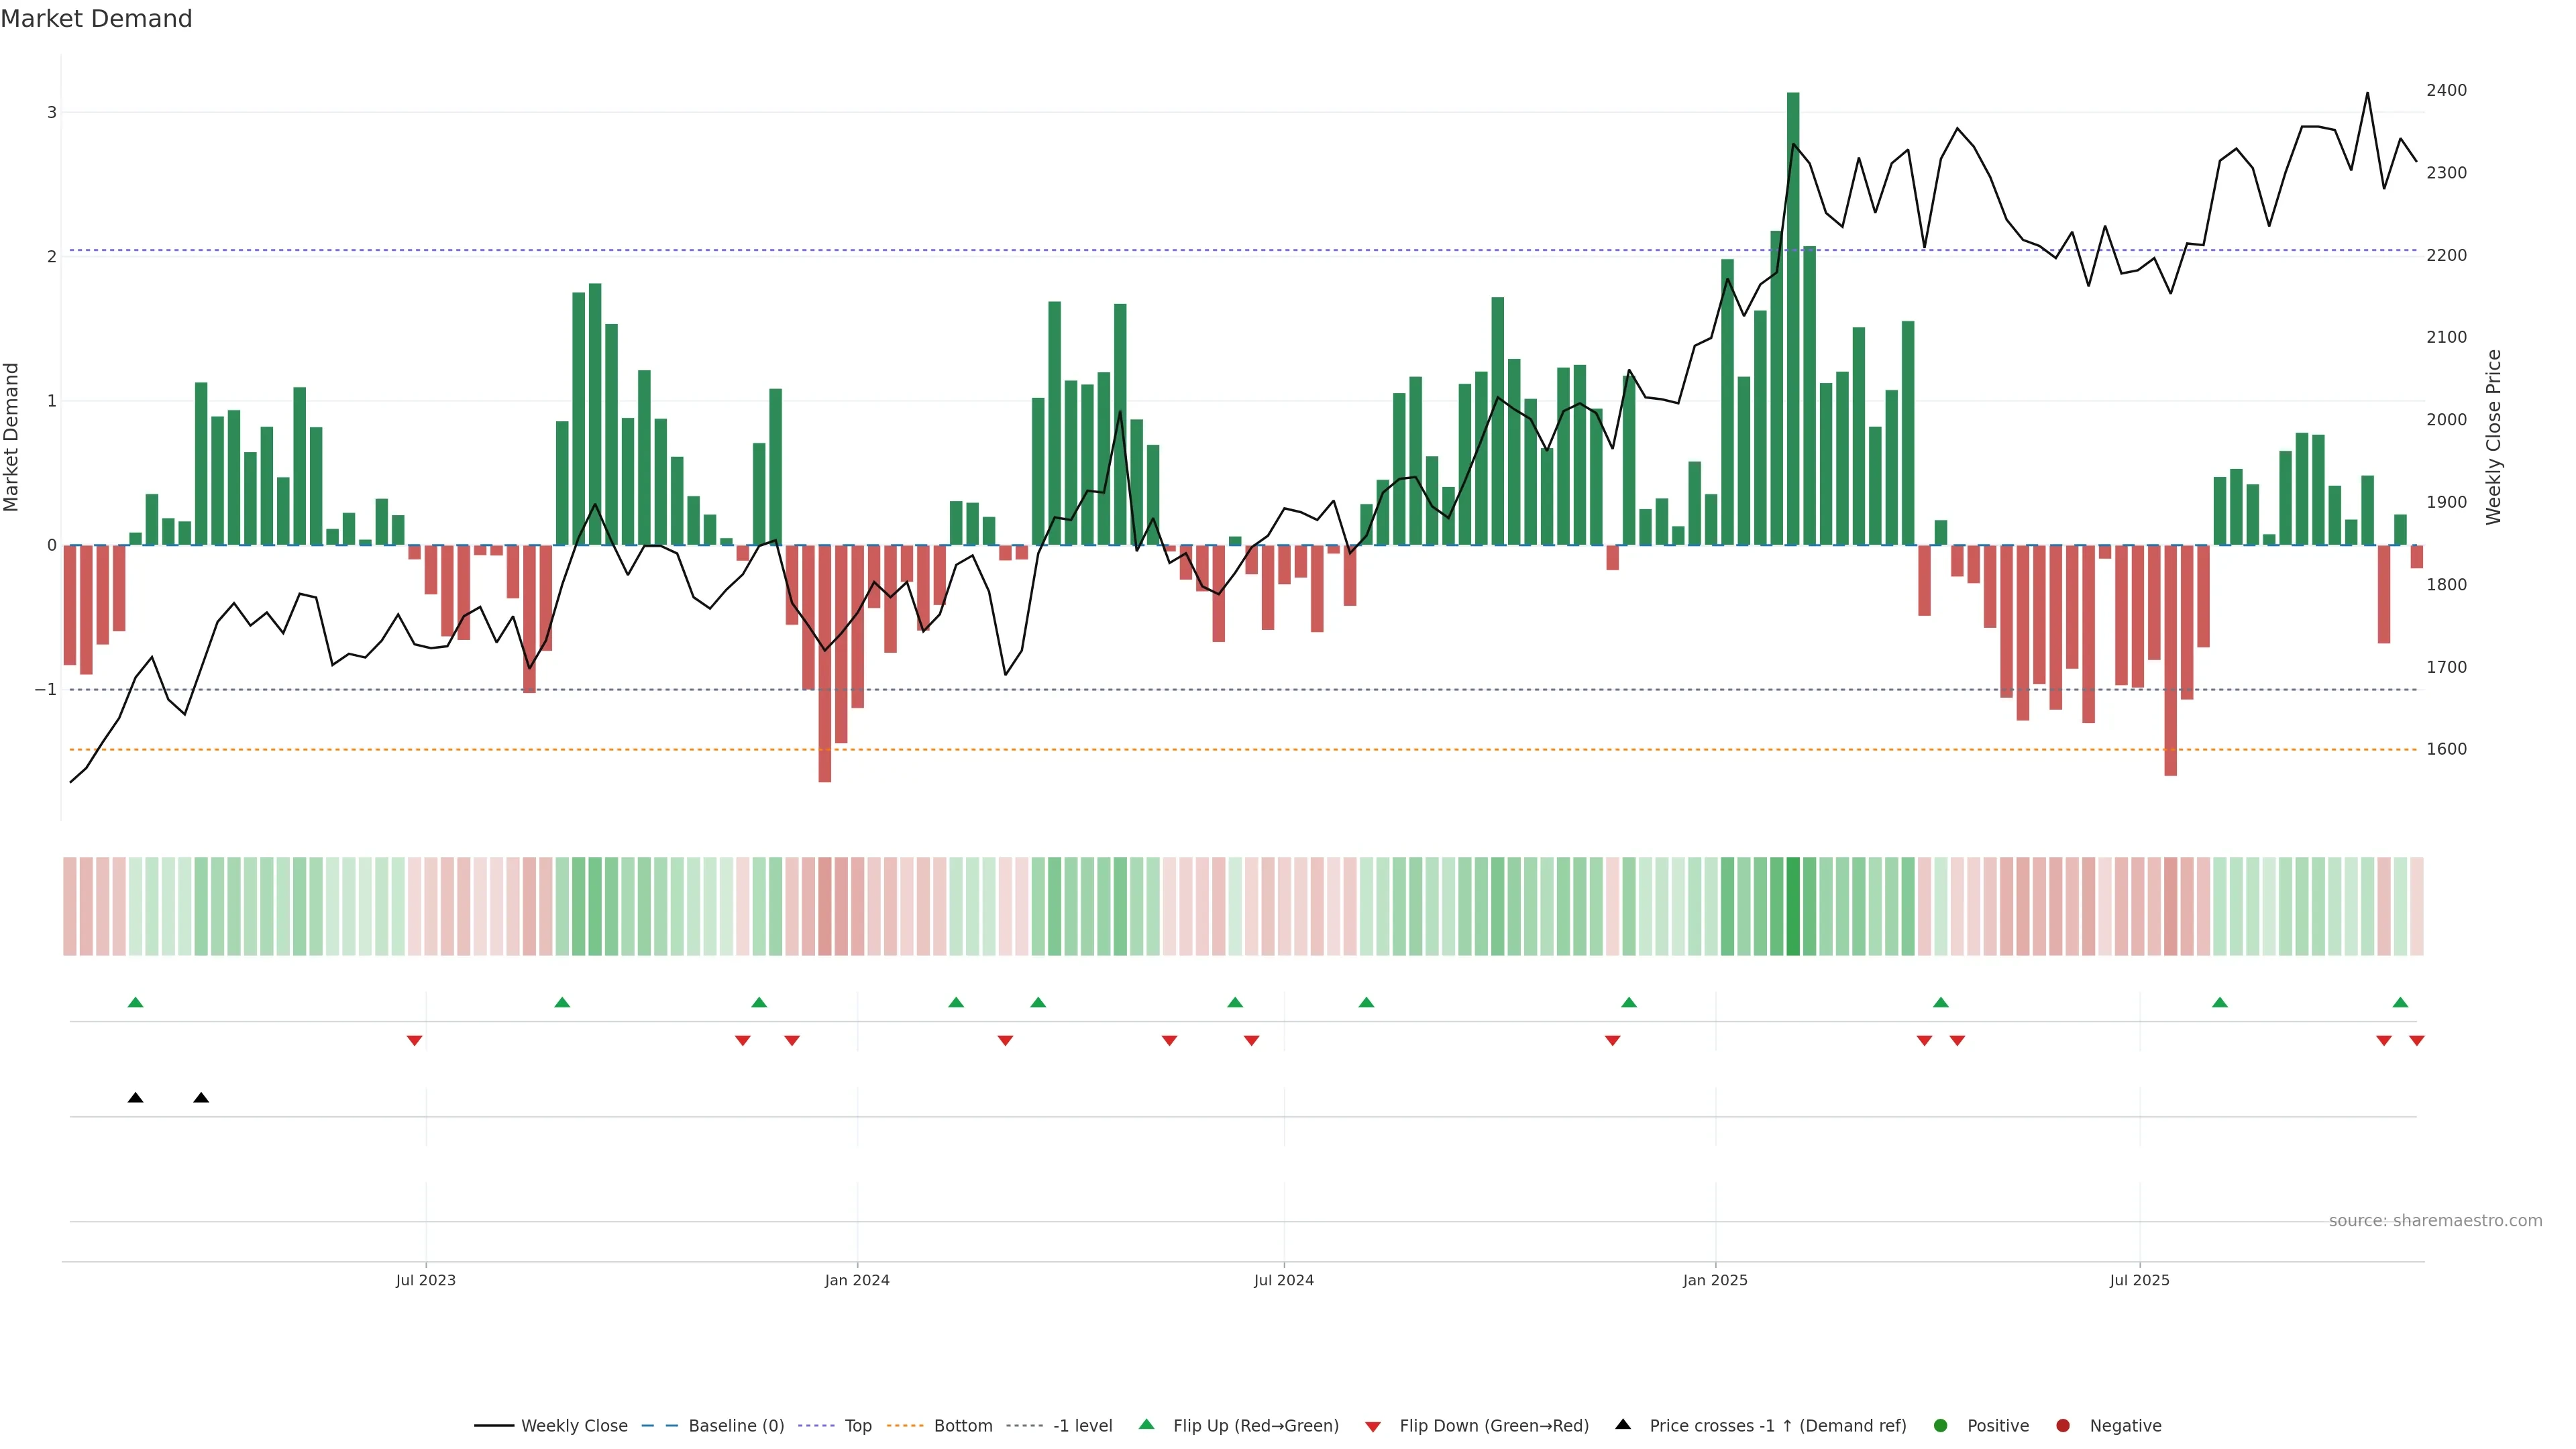
Task: Click the leftmost green flip-up marker
Action: tap(136, 1003)
